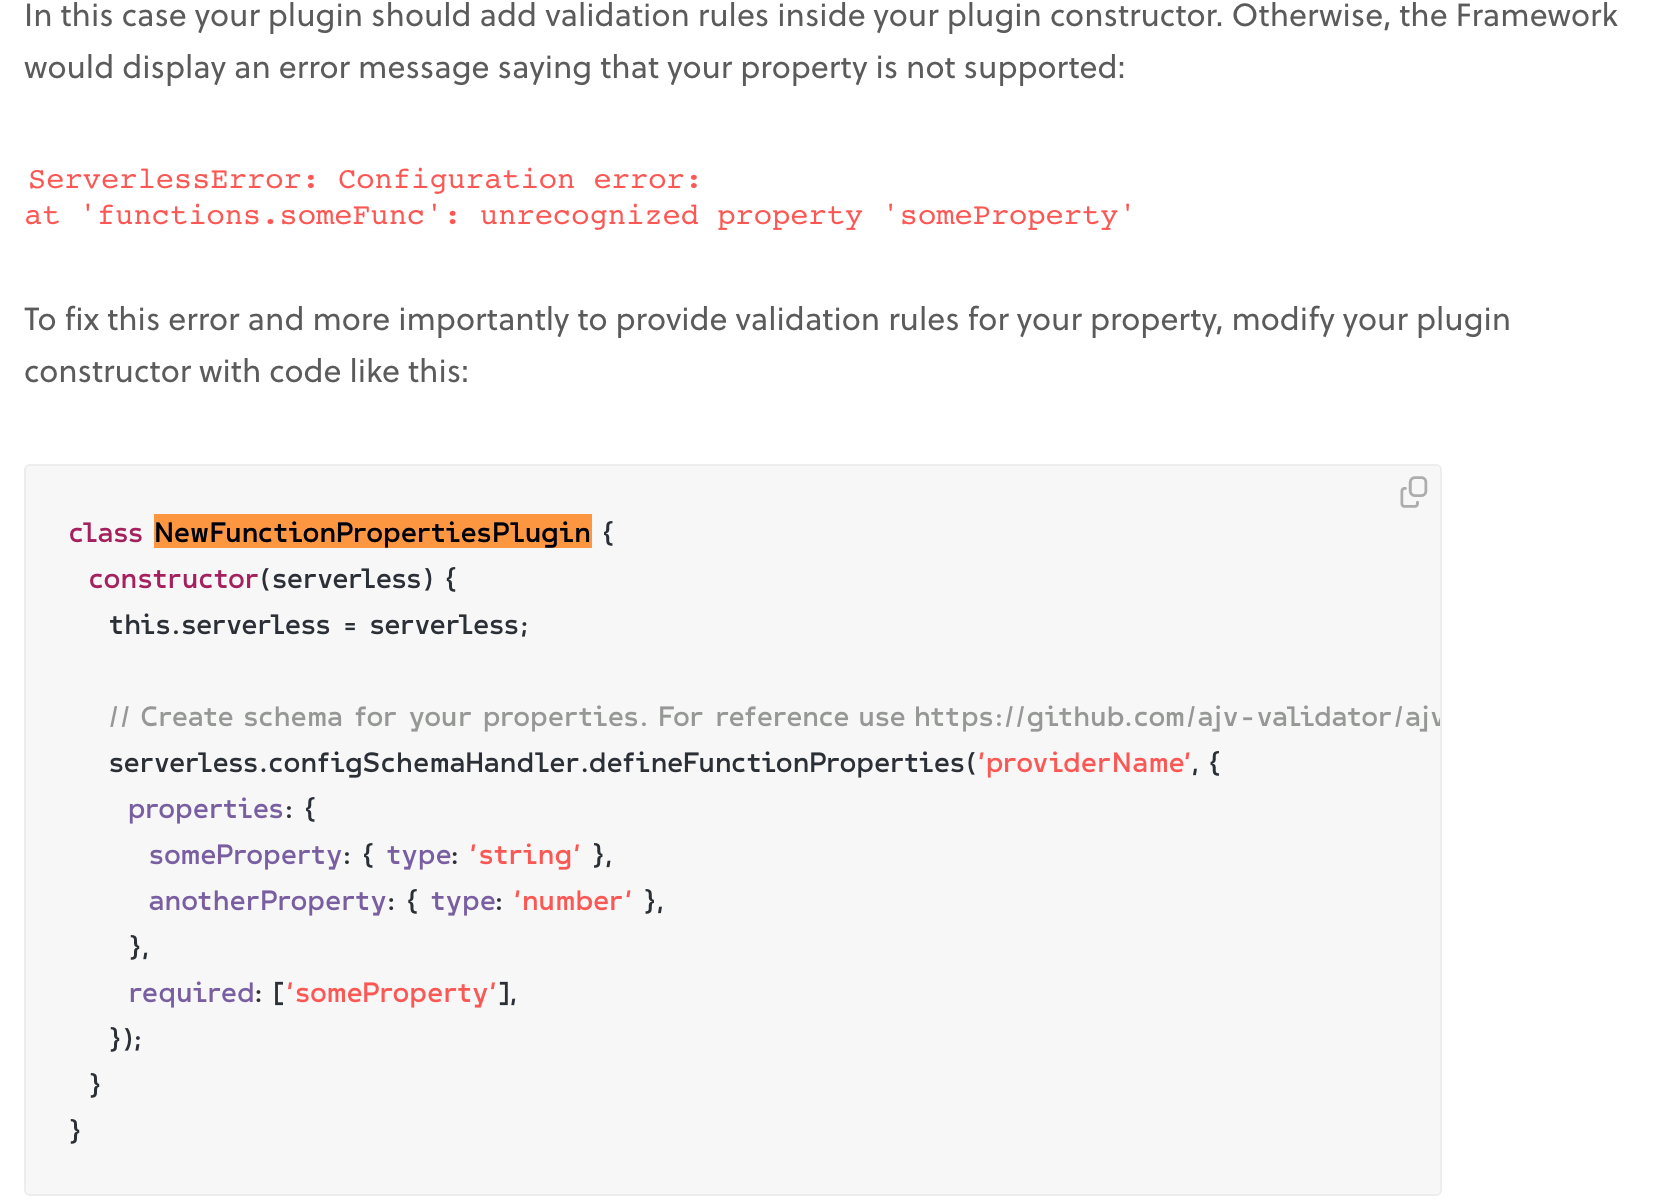
Task: Click the defineFunctionProperties call text
Action: coord(776,763)
